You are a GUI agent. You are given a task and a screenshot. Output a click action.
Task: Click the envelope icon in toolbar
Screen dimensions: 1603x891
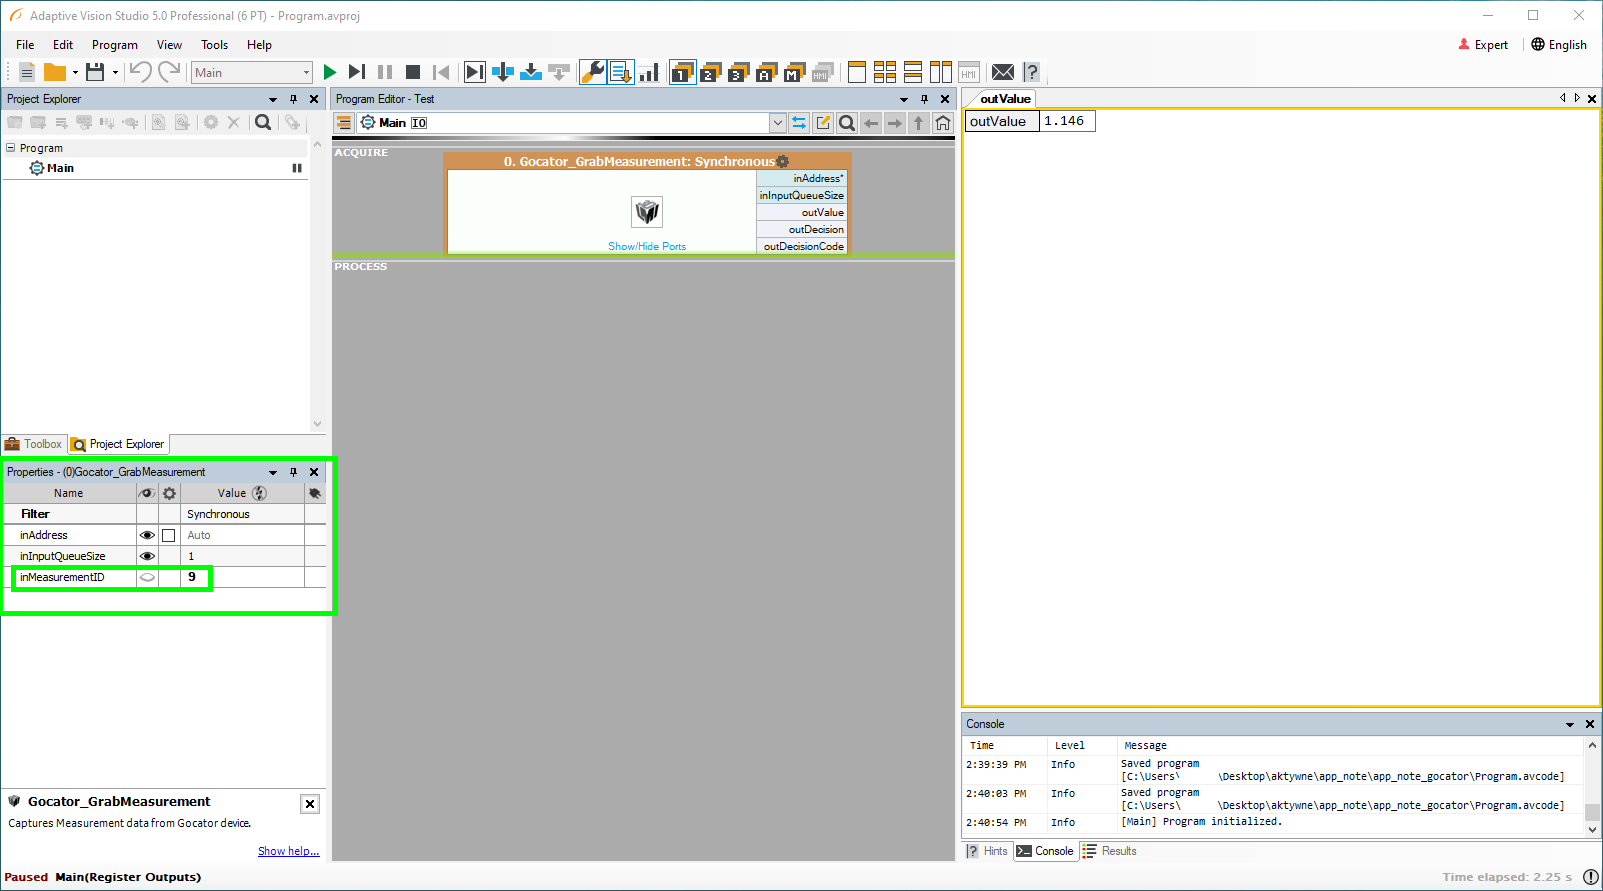click(1002, 72)
